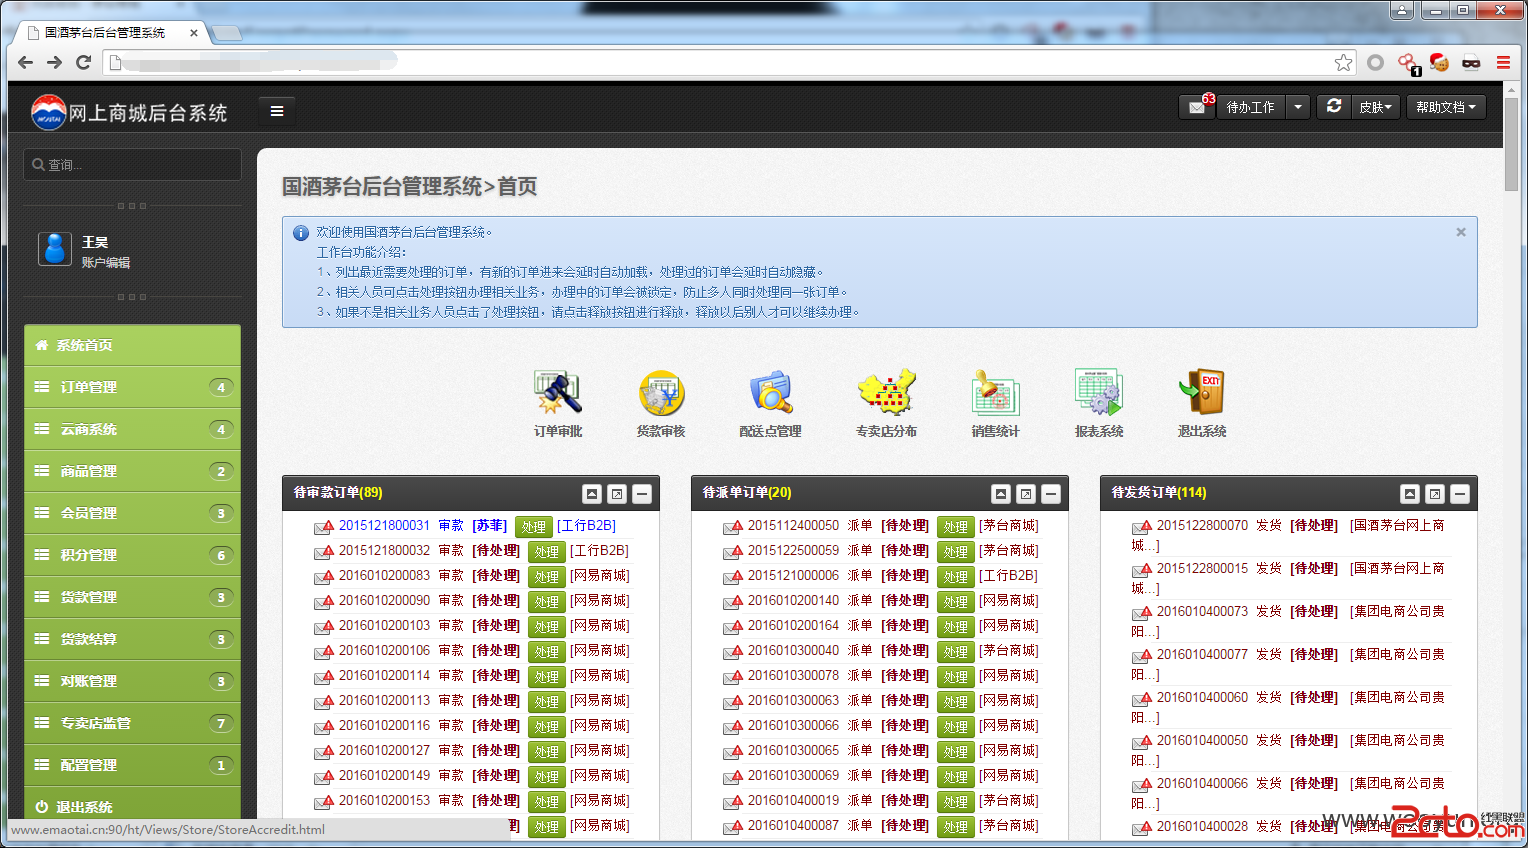Expand 会员管理 sidebar menu

[x=132, y=513]
